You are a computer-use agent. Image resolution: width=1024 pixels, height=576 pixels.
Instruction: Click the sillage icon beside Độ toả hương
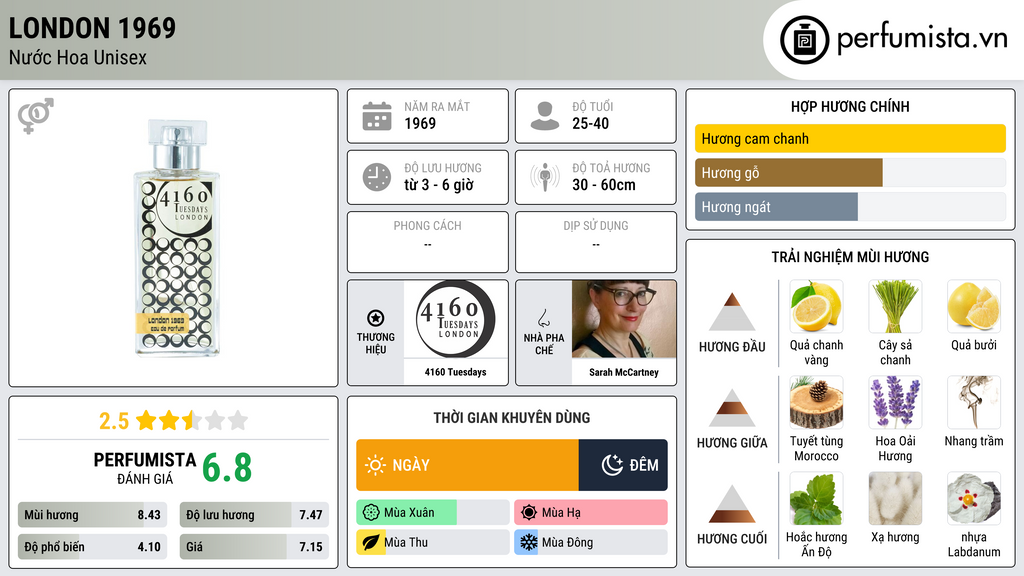click(545, 177)
